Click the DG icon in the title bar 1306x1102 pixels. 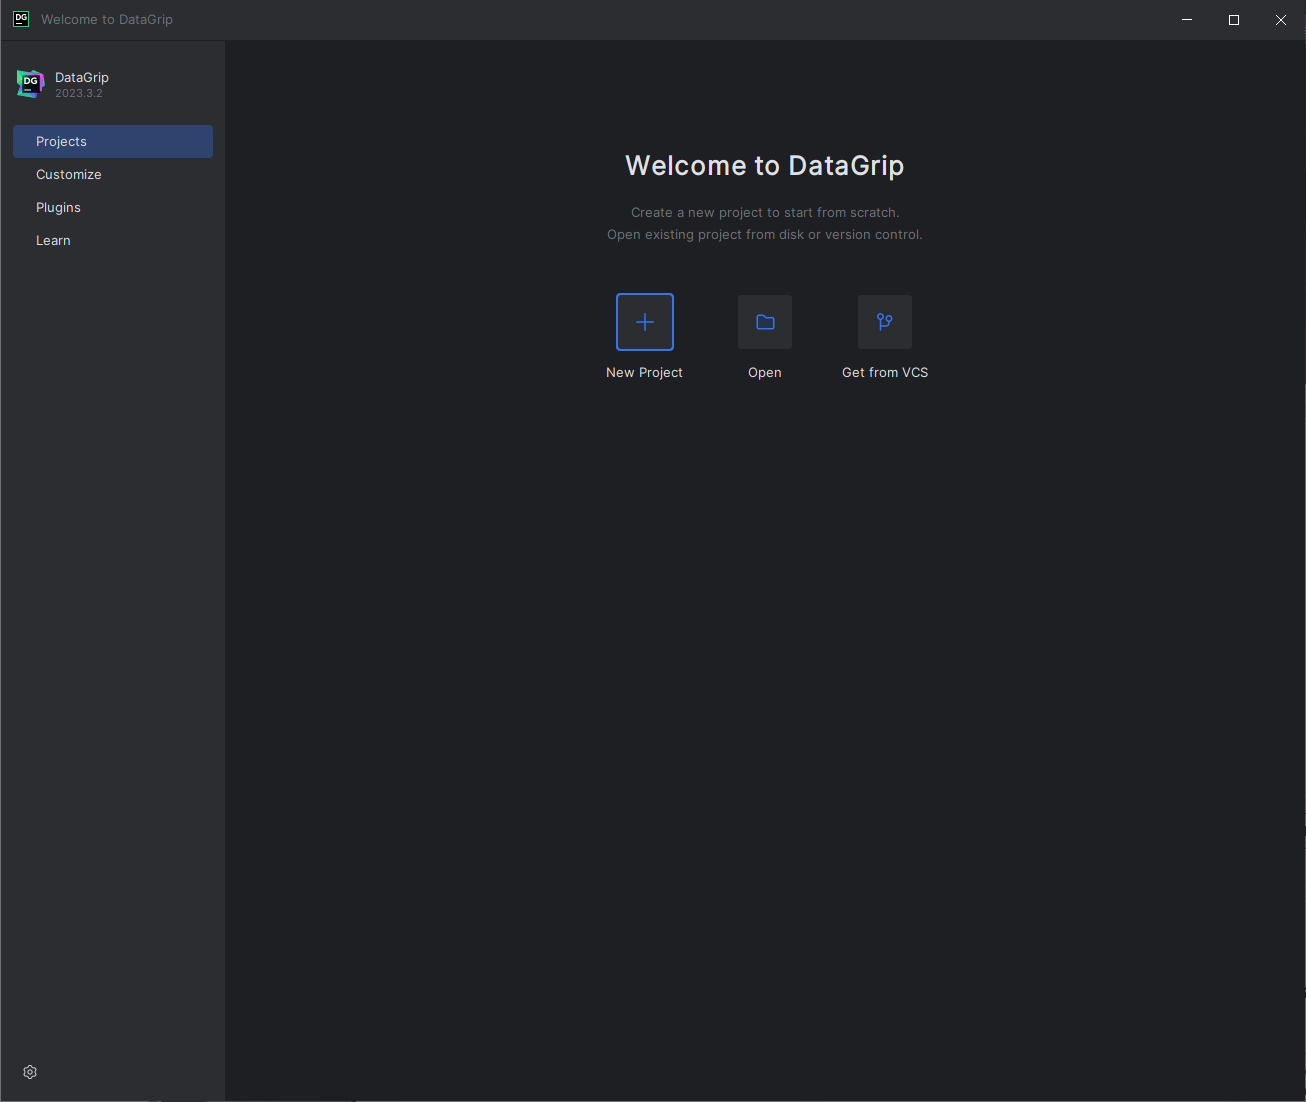tap(21, 19)
